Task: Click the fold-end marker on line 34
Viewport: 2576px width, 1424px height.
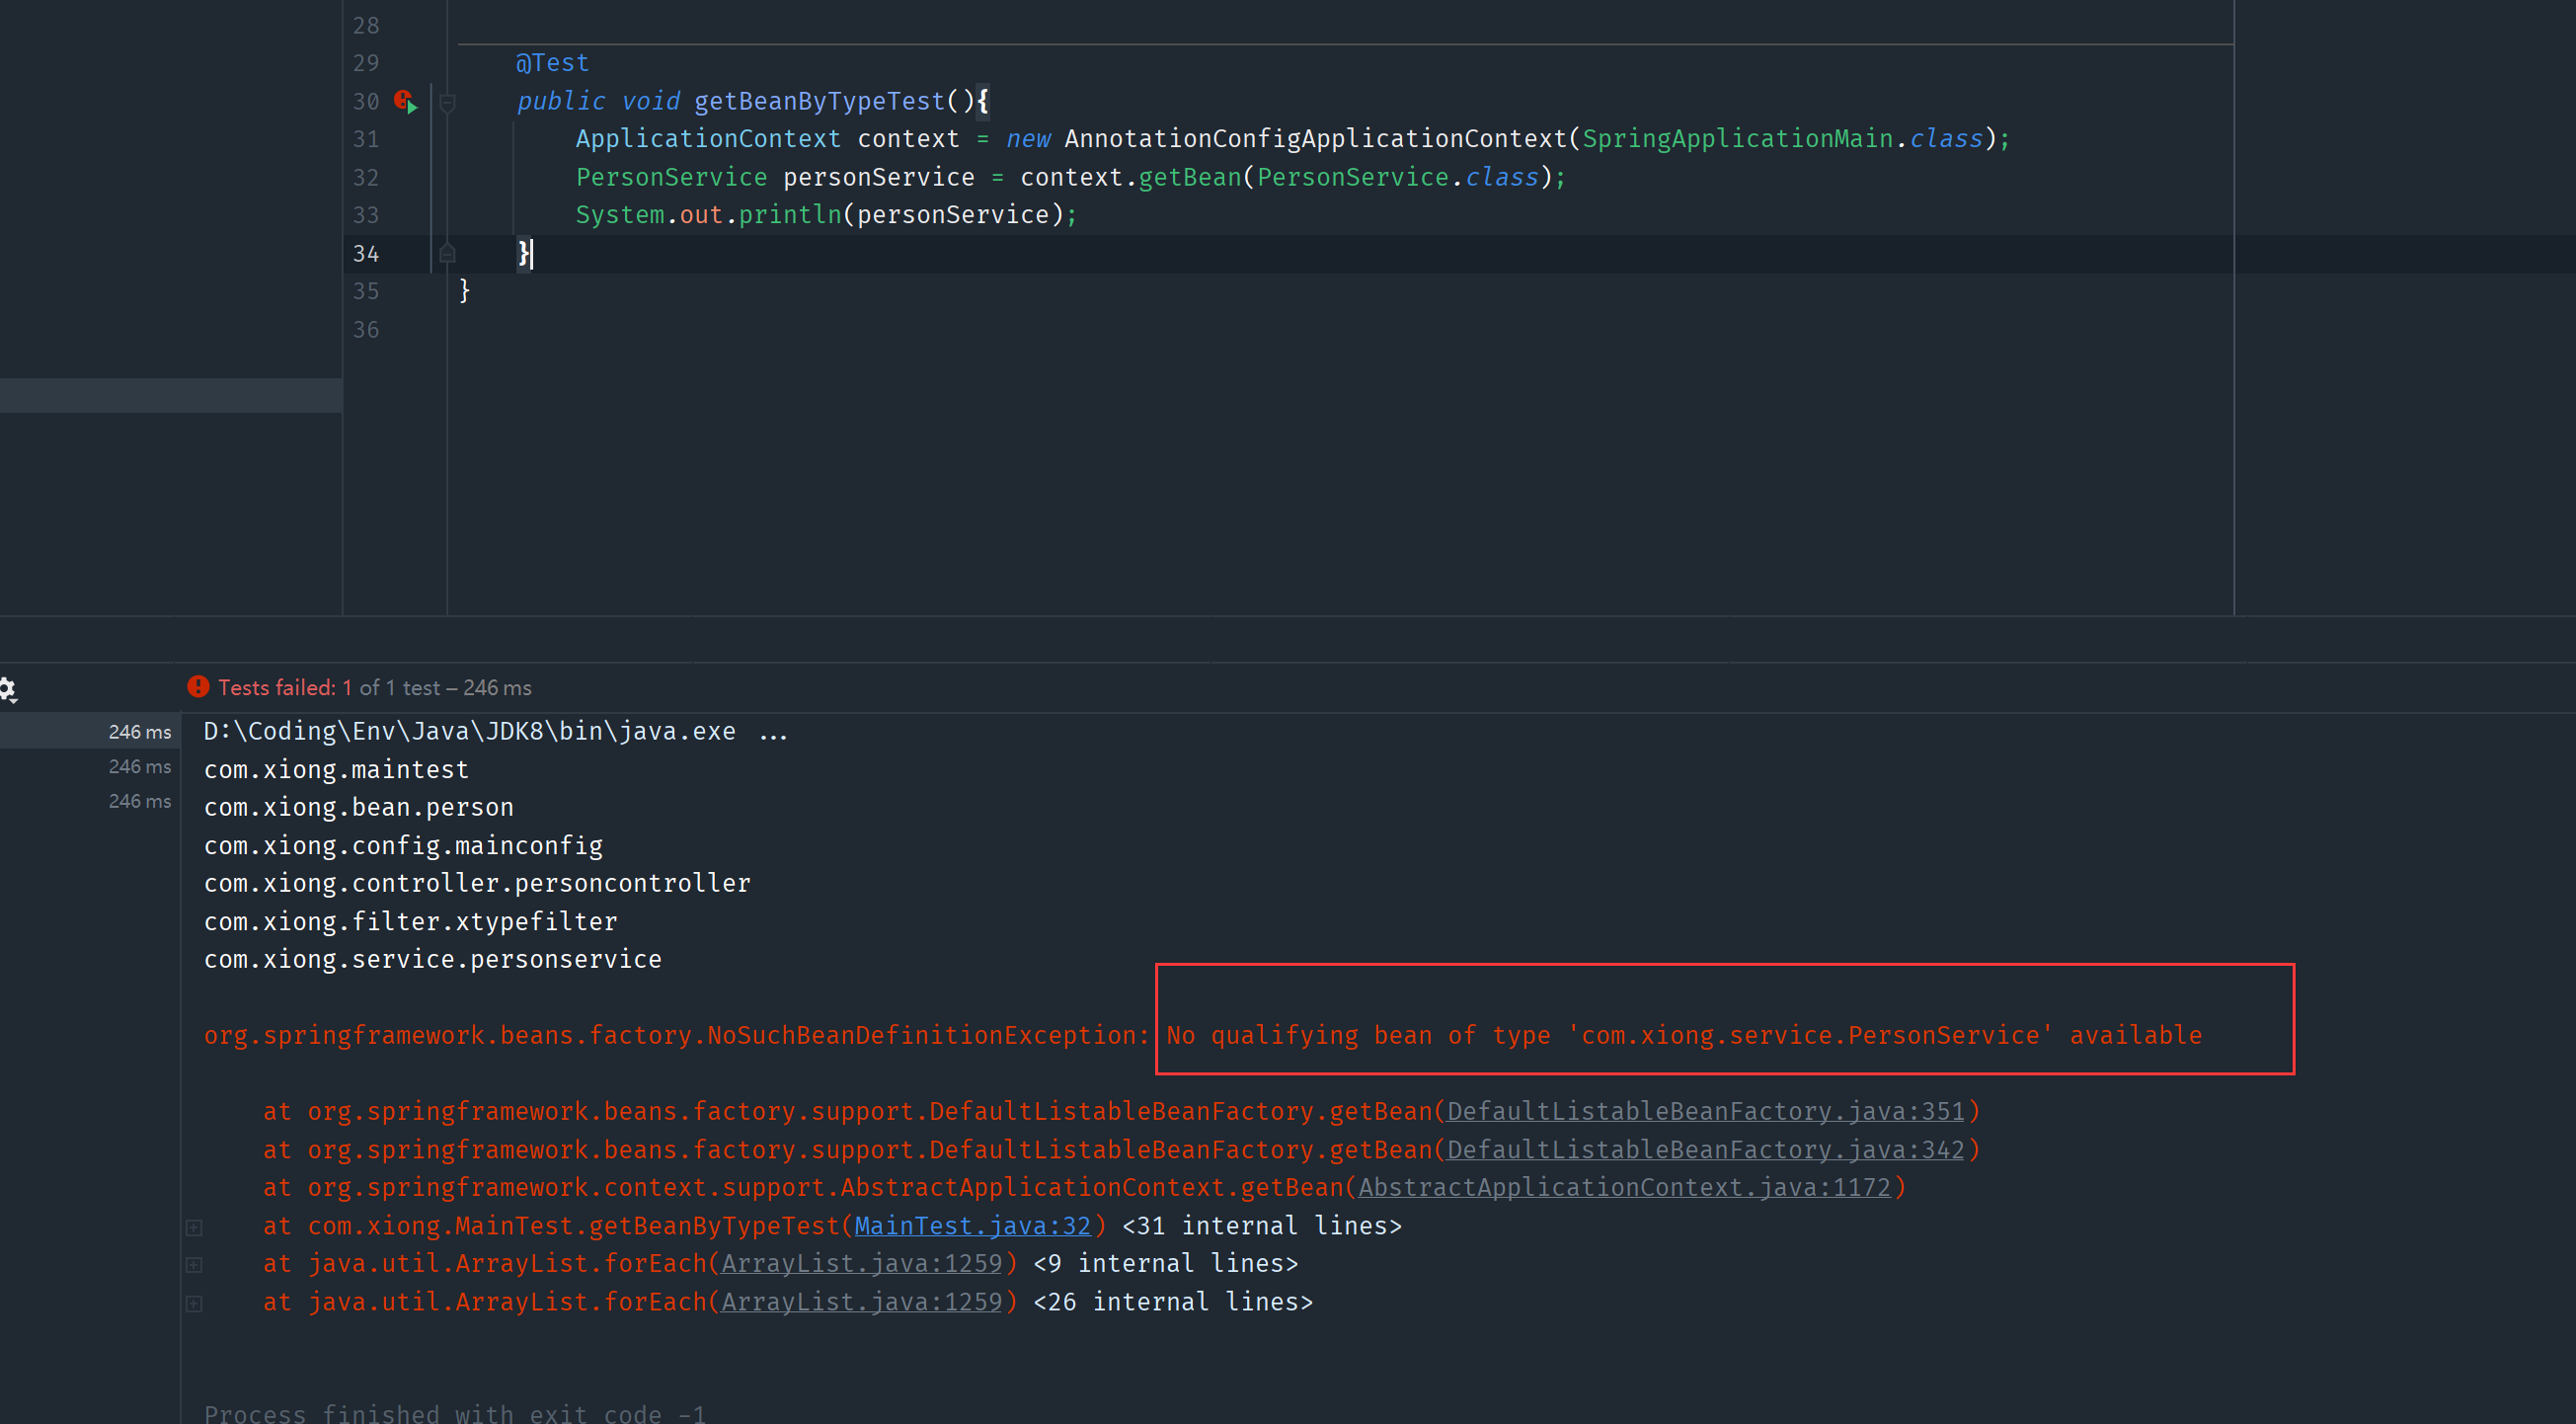Action: click(x=448, y=254)
